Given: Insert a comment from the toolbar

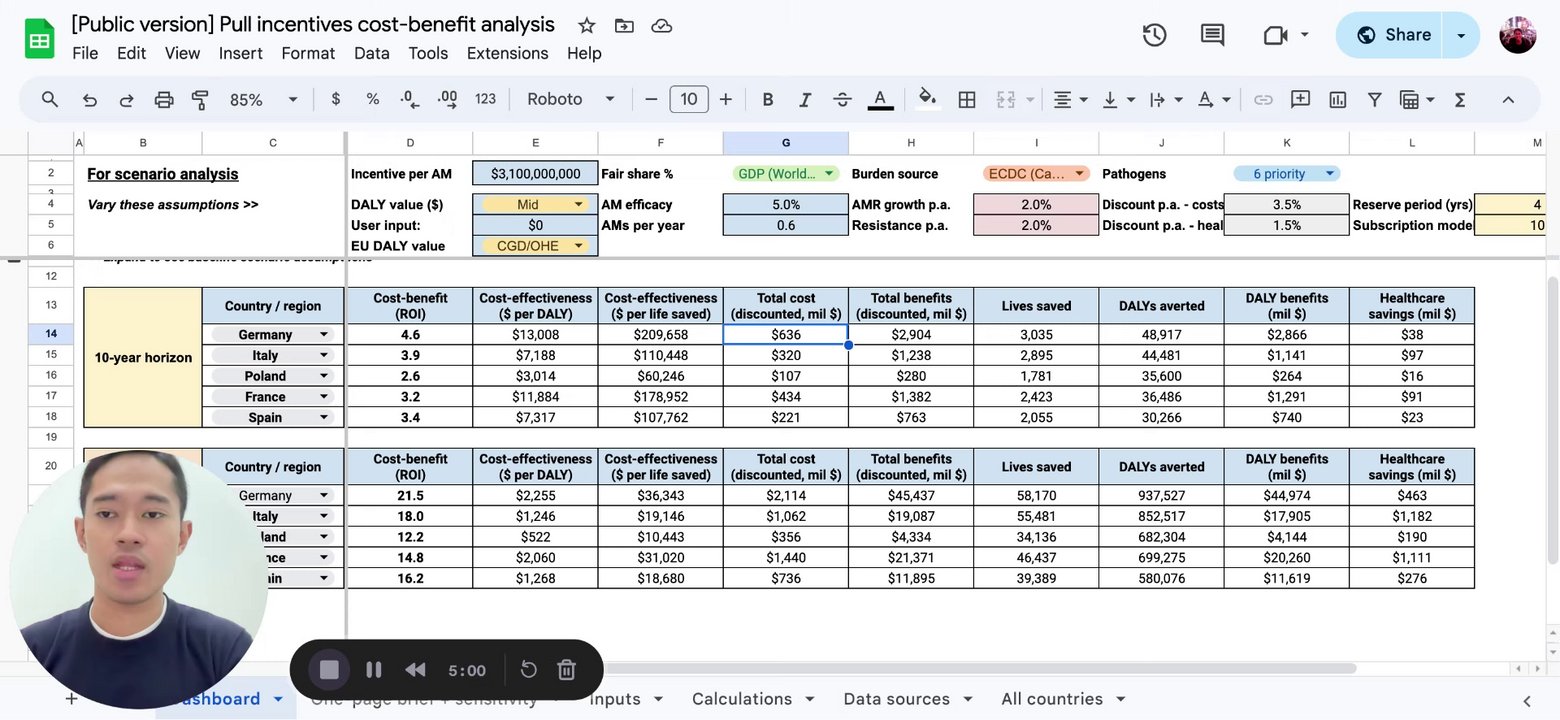Looking at the screenshot, I should coord(1300,99).
